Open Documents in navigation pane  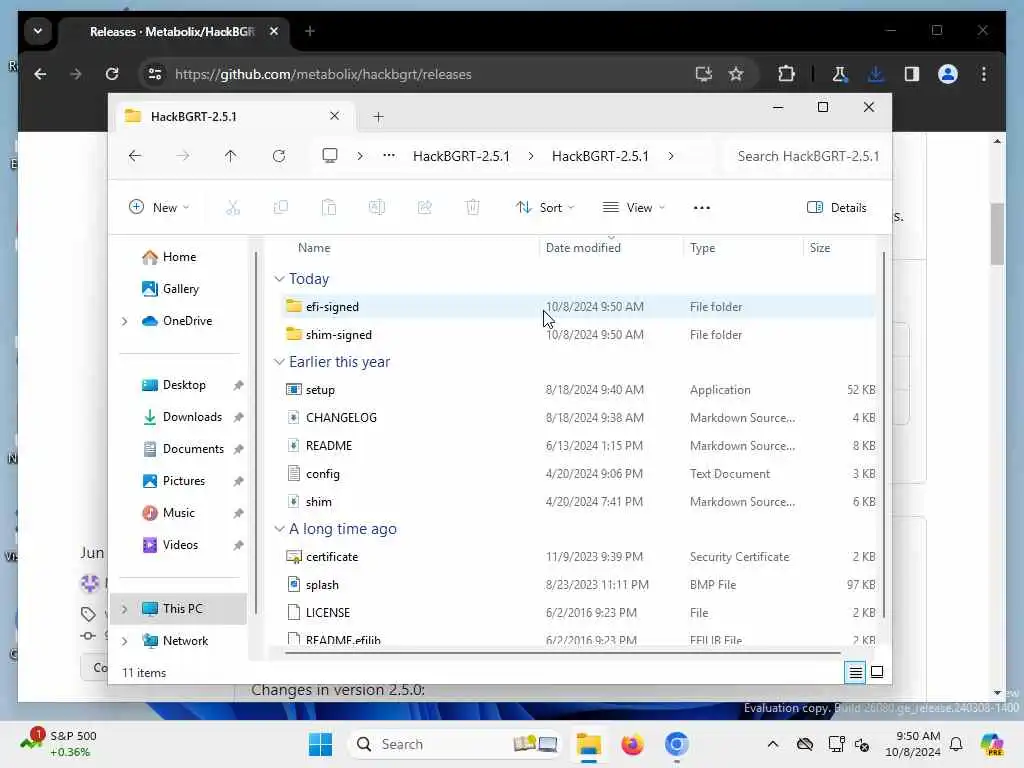(x=193, y=449)
